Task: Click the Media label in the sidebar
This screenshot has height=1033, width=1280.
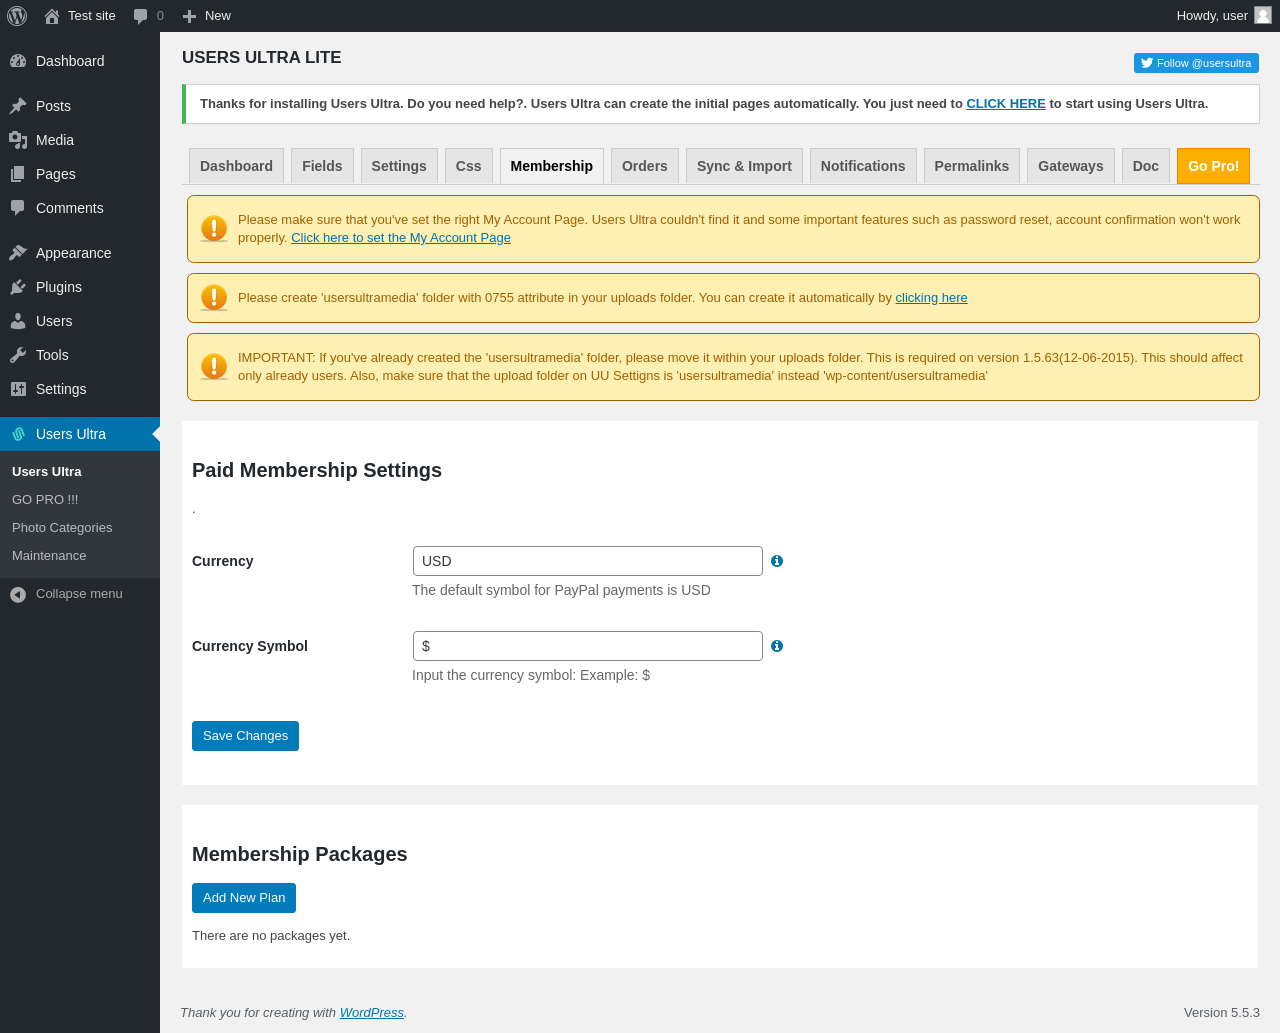Action: coord(55,140)
